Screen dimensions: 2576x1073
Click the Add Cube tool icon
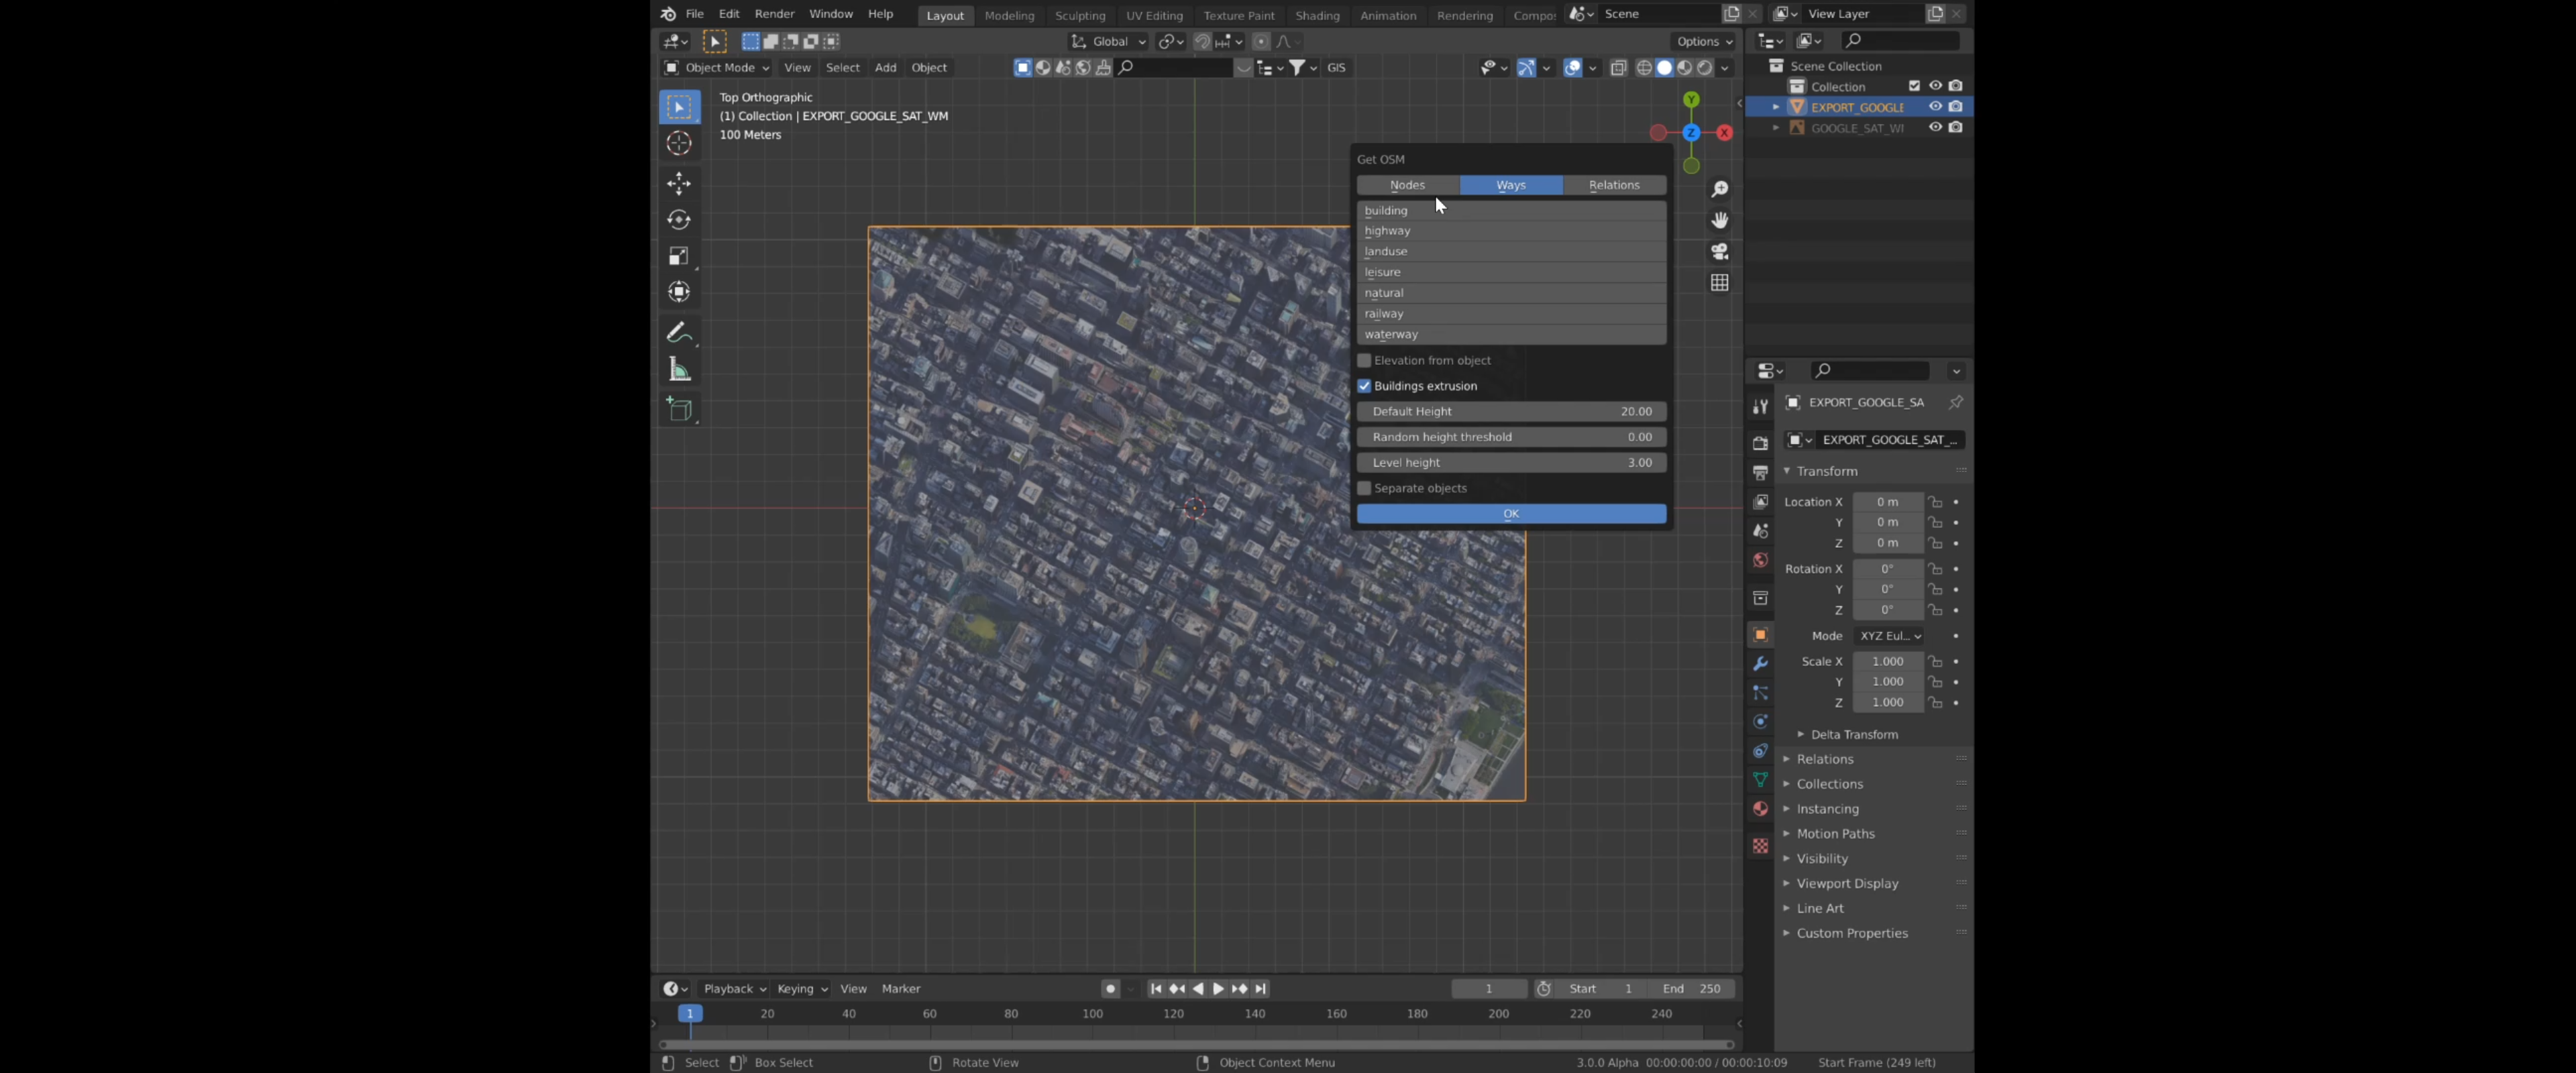coord(679,409)
